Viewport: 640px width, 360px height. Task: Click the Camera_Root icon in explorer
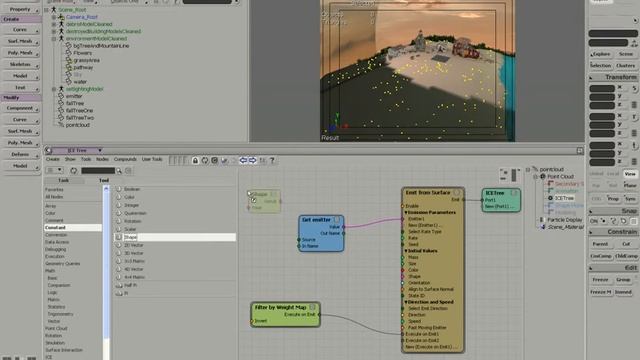click(61, 17)
